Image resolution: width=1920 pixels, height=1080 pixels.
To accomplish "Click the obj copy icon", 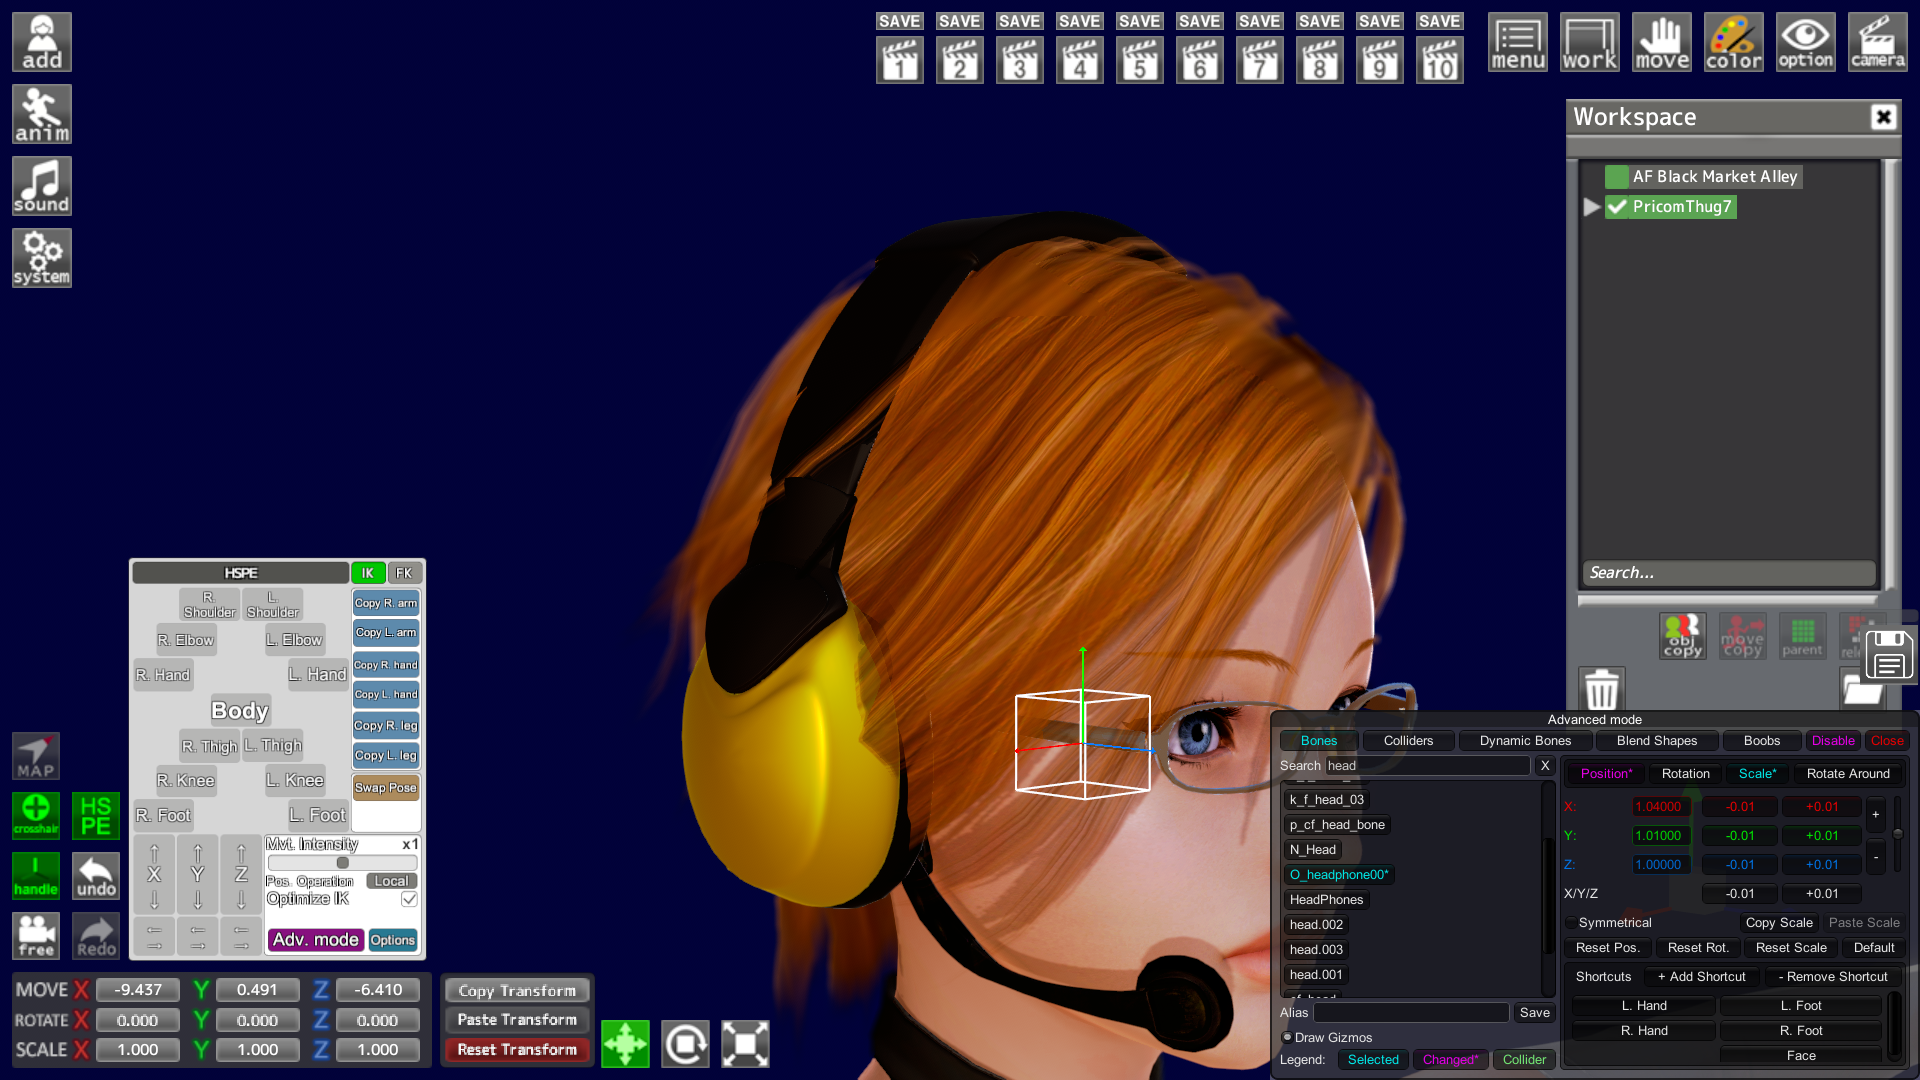I will coord(1682,636).
